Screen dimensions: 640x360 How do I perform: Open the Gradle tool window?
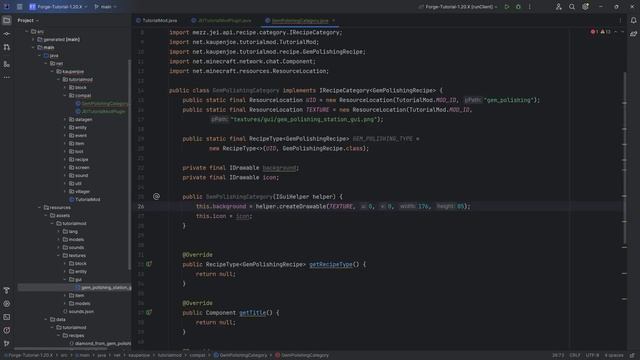pyautogui.click(x=633, y=34)
